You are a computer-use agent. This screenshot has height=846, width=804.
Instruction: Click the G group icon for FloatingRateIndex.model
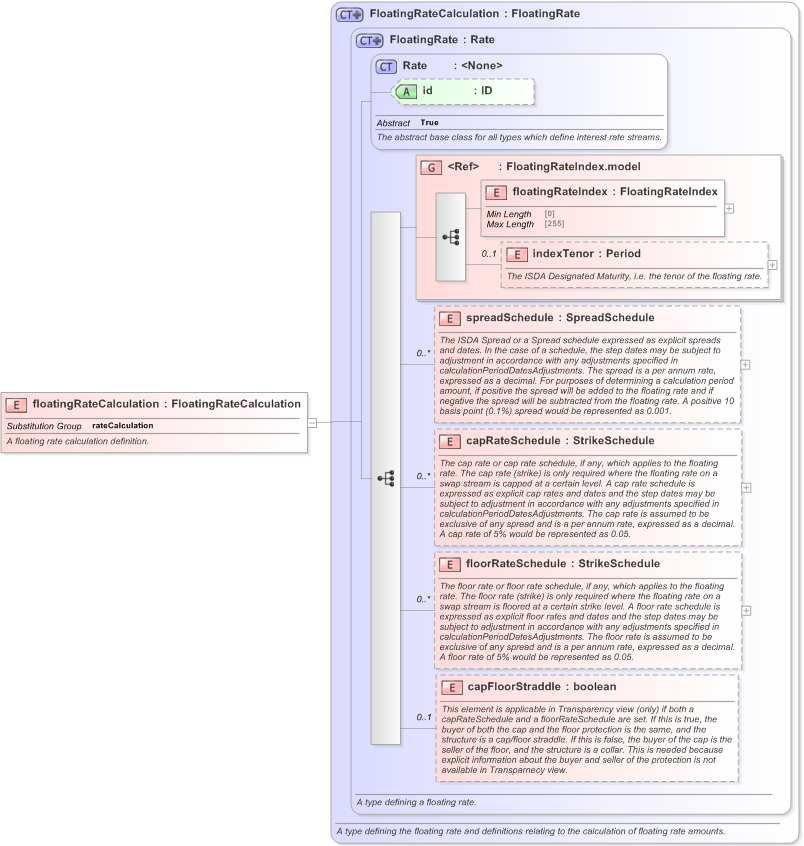tap(431, 167)
